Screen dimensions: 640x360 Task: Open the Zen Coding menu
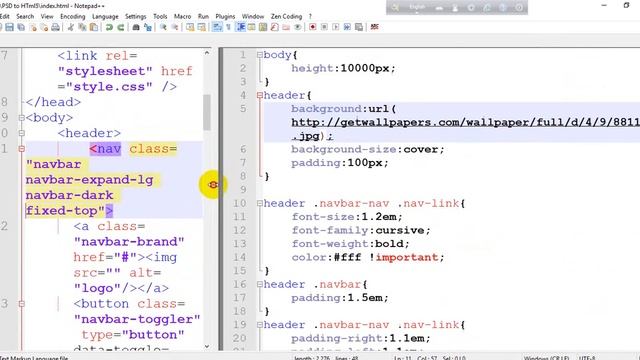[x=287, y=16]
